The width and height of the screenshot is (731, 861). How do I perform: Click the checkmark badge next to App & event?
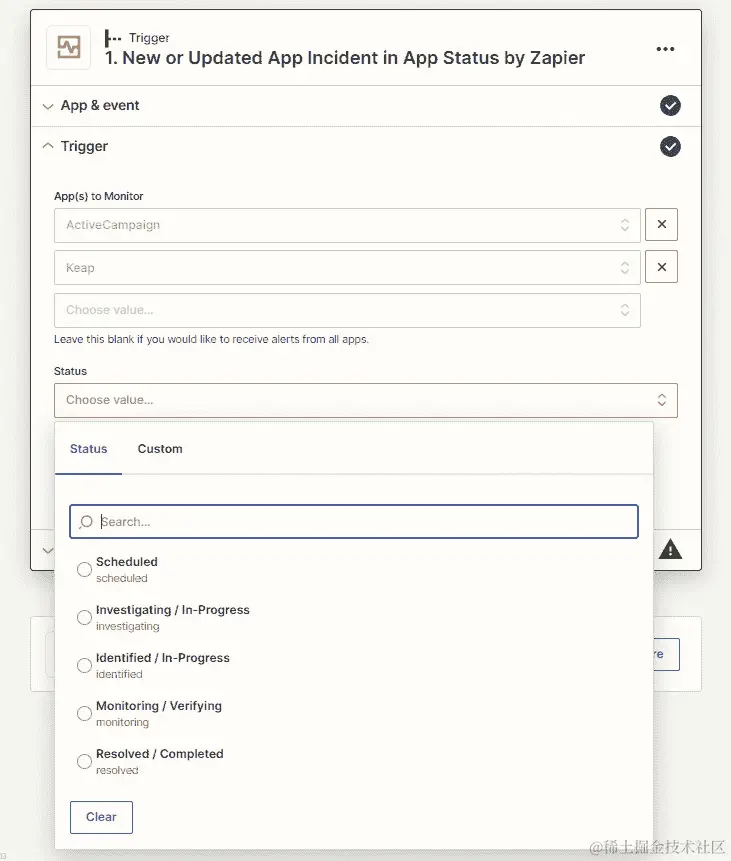coord(670,106)
